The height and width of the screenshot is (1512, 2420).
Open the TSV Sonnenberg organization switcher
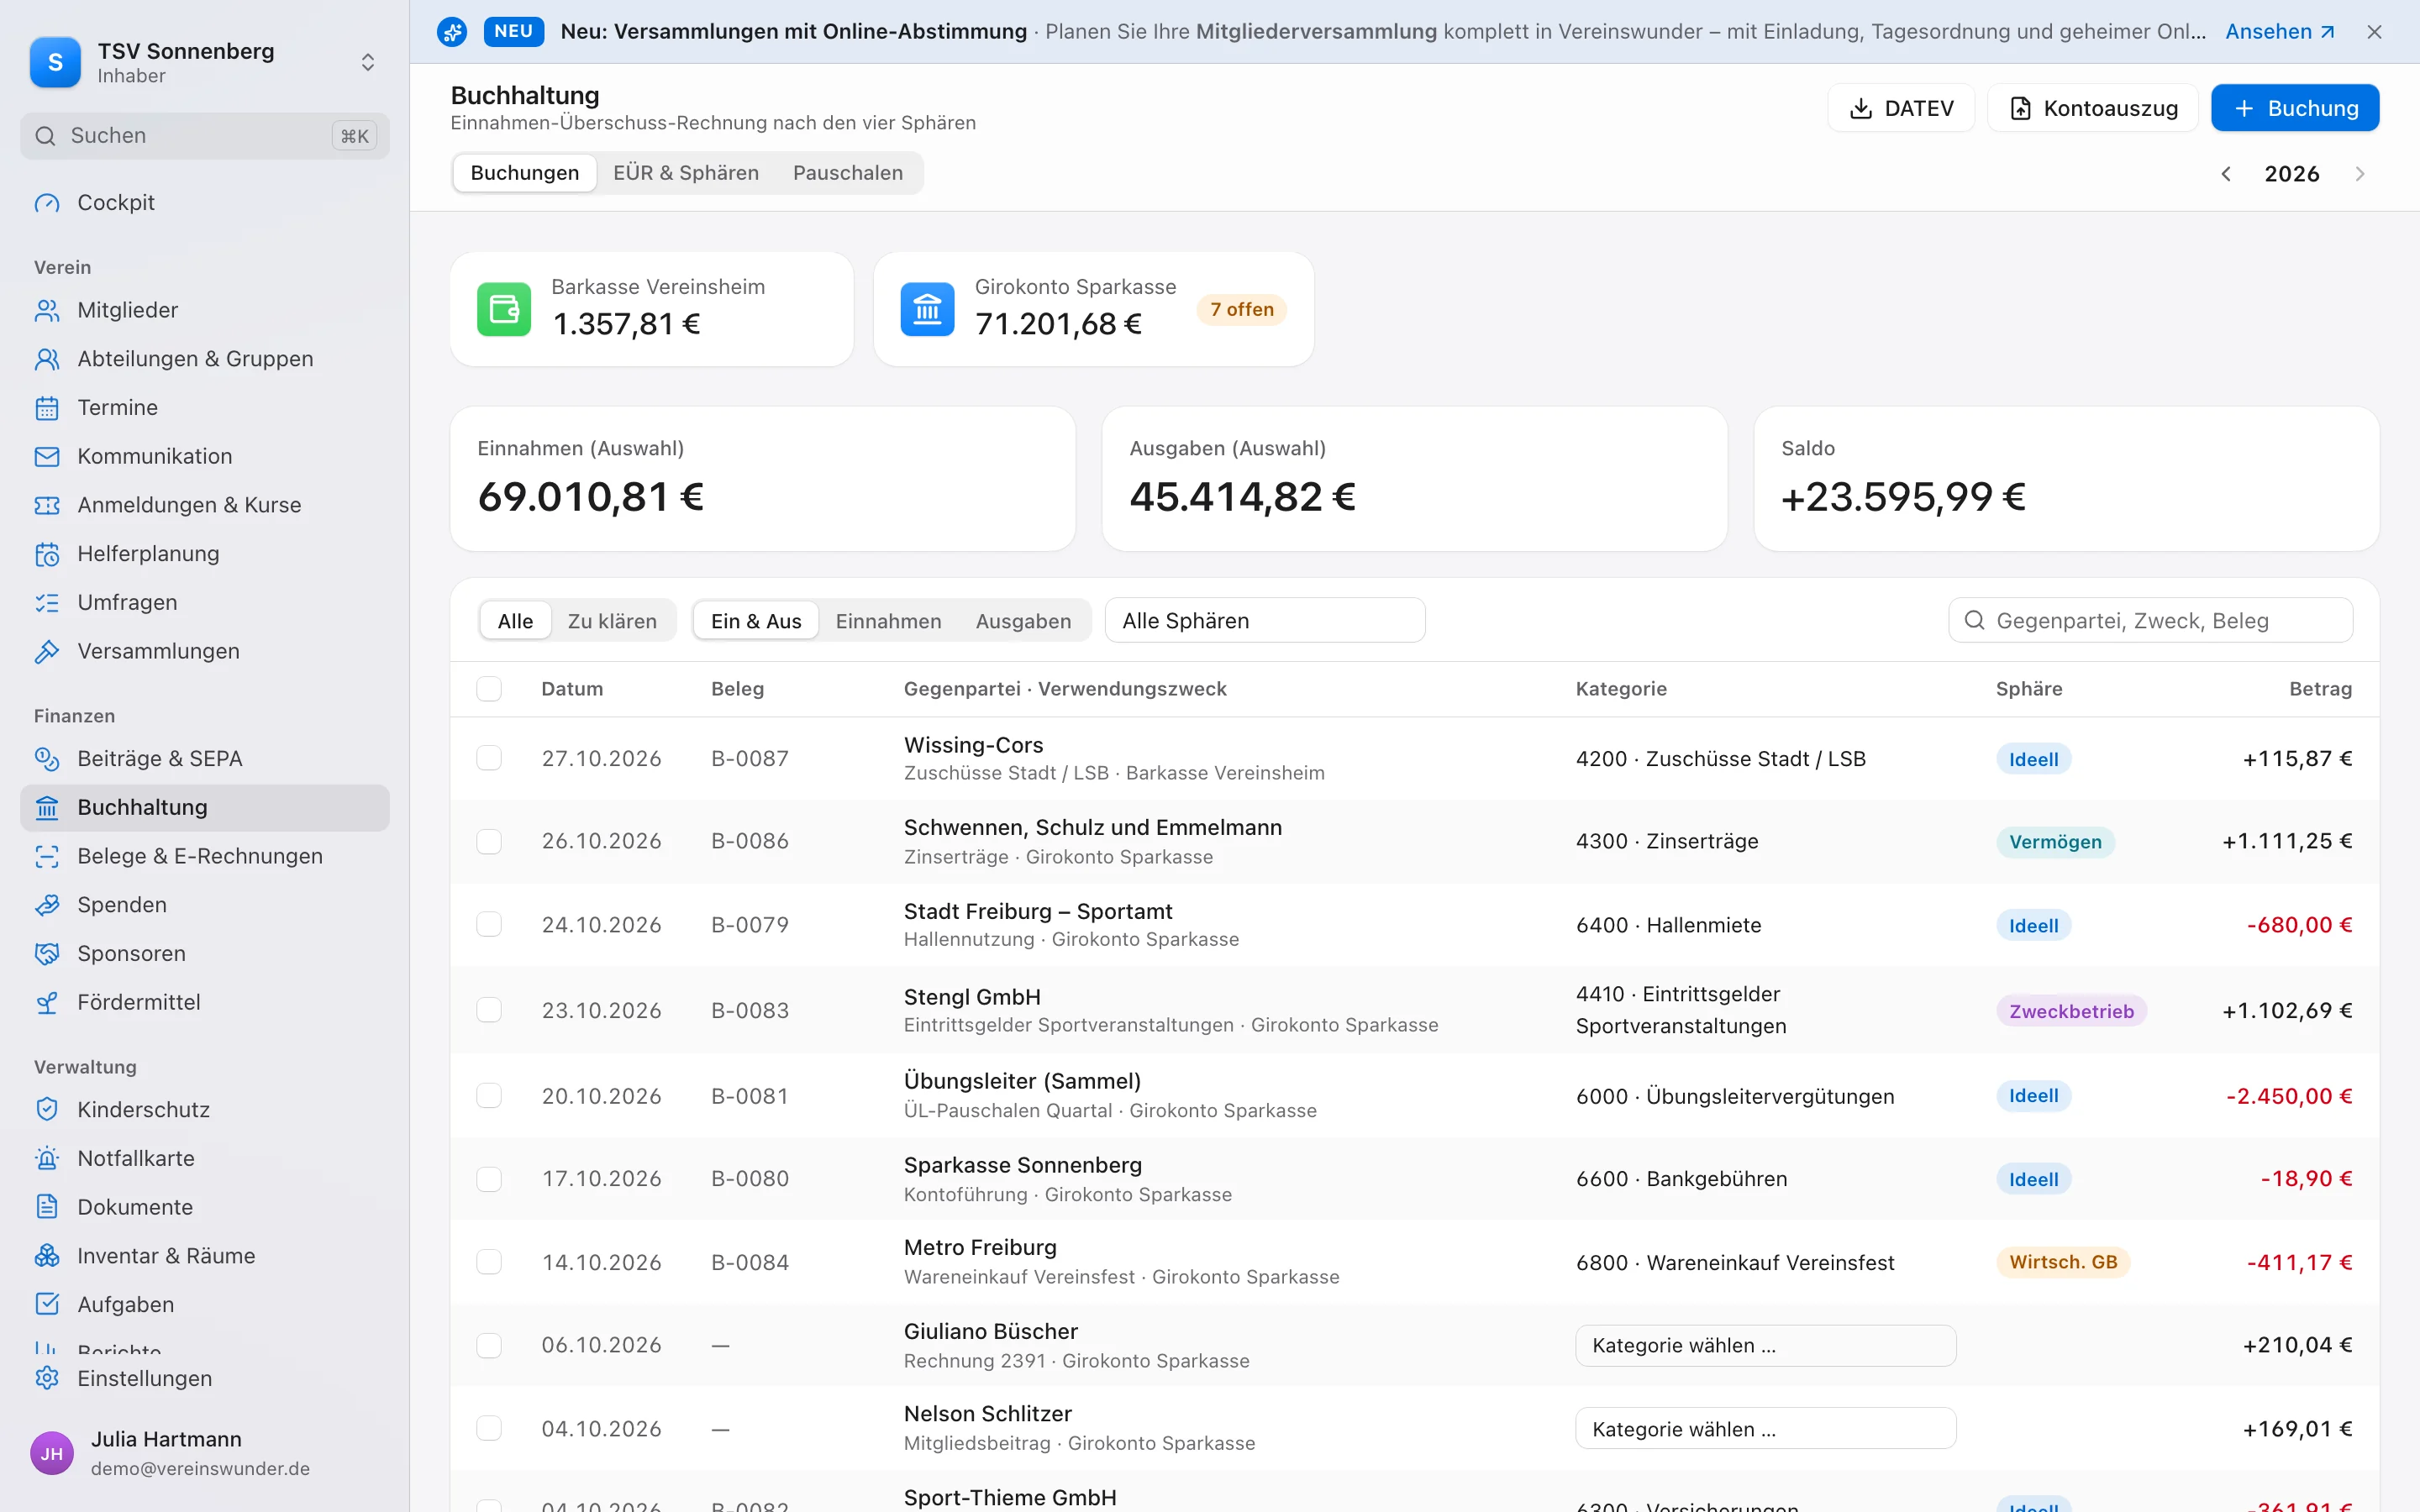[x=205, y=63]
